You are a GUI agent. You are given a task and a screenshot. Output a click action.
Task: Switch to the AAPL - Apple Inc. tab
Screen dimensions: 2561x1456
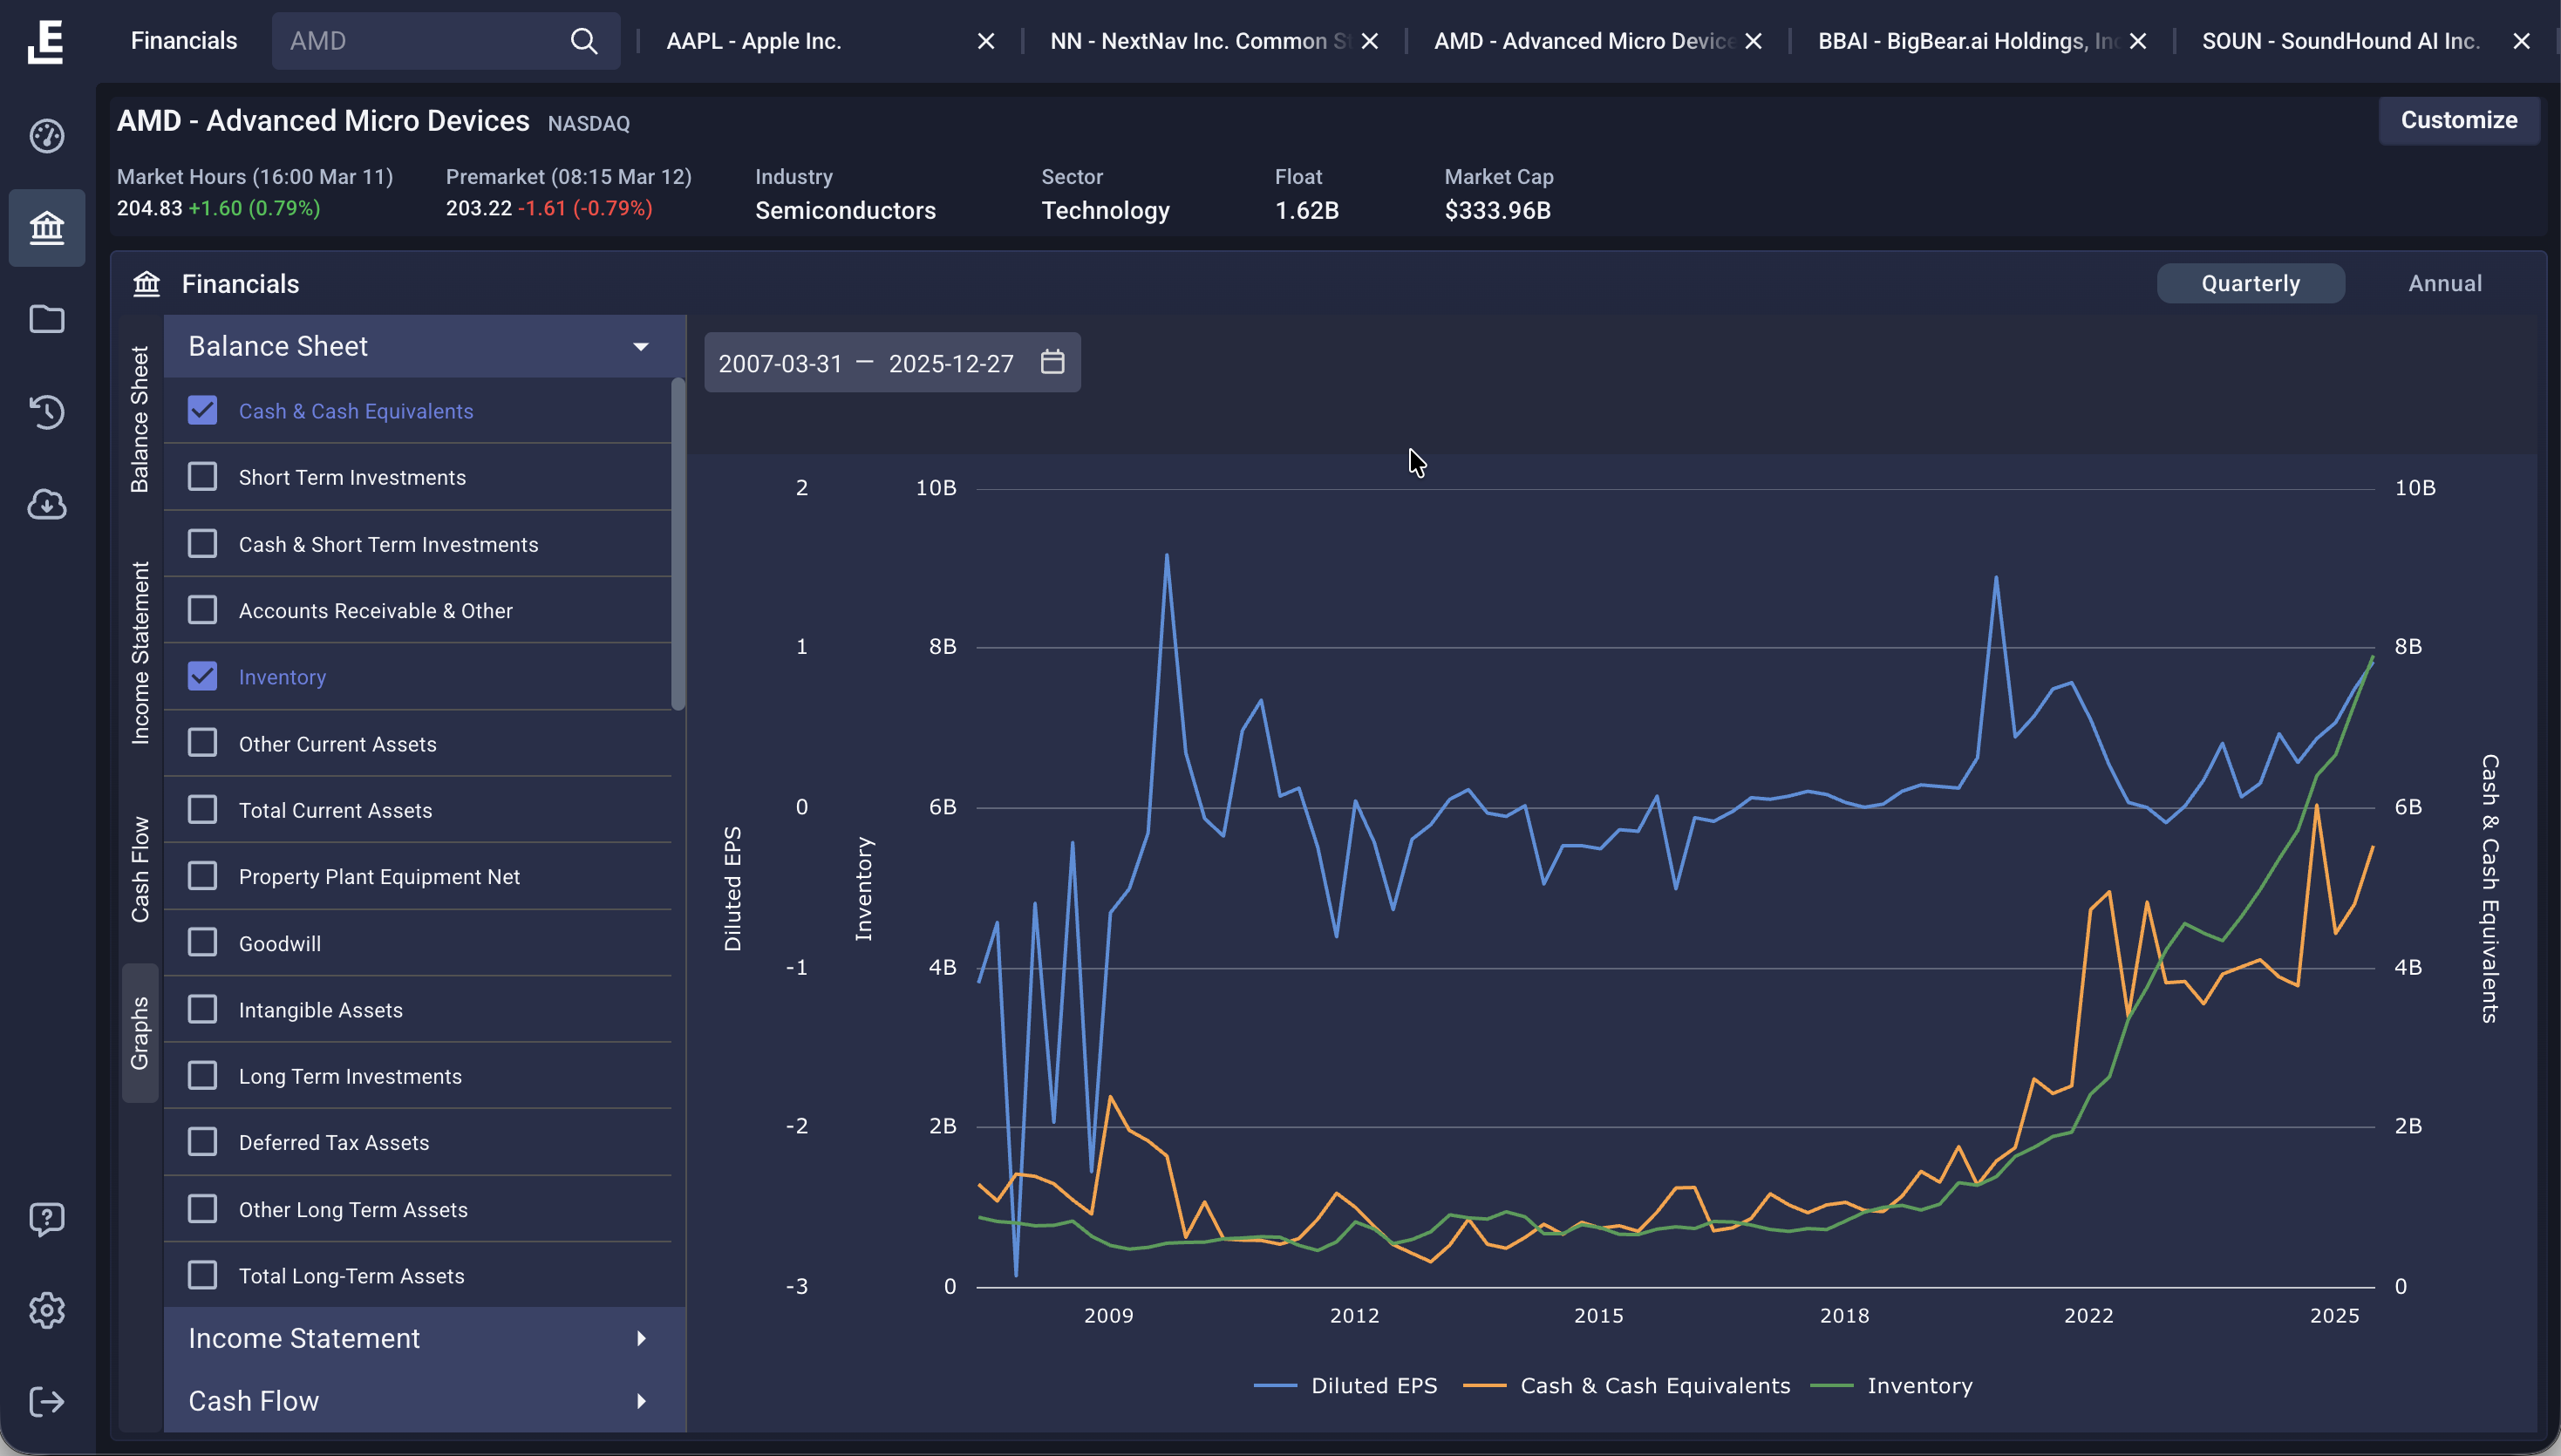click(754, 41)
